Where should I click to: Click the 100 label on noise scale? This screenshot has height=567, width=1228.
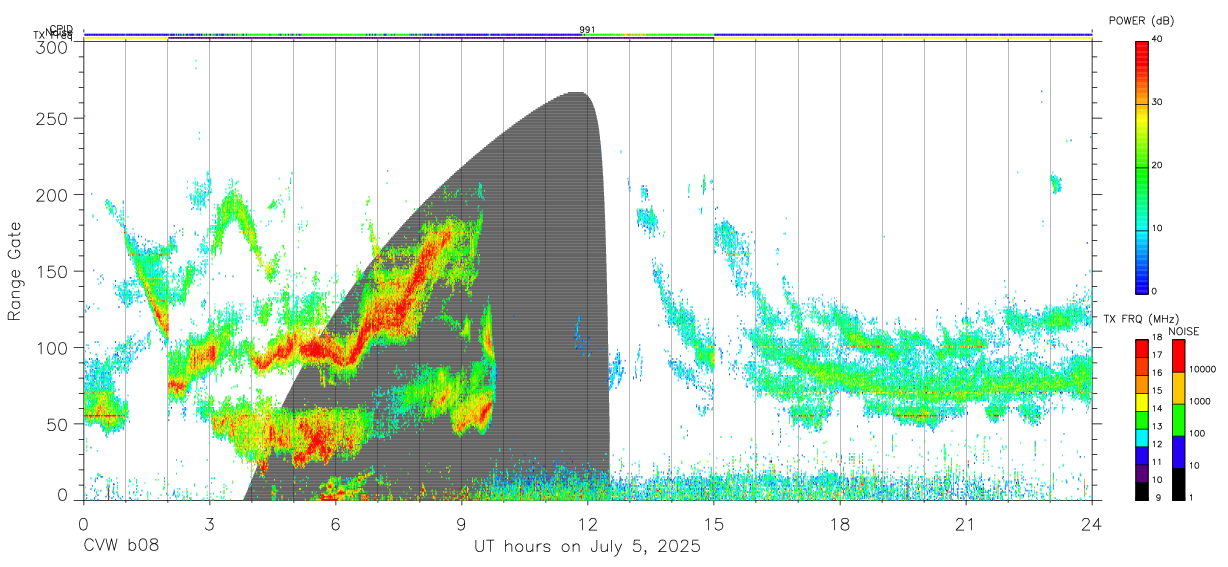(1198, 433)
